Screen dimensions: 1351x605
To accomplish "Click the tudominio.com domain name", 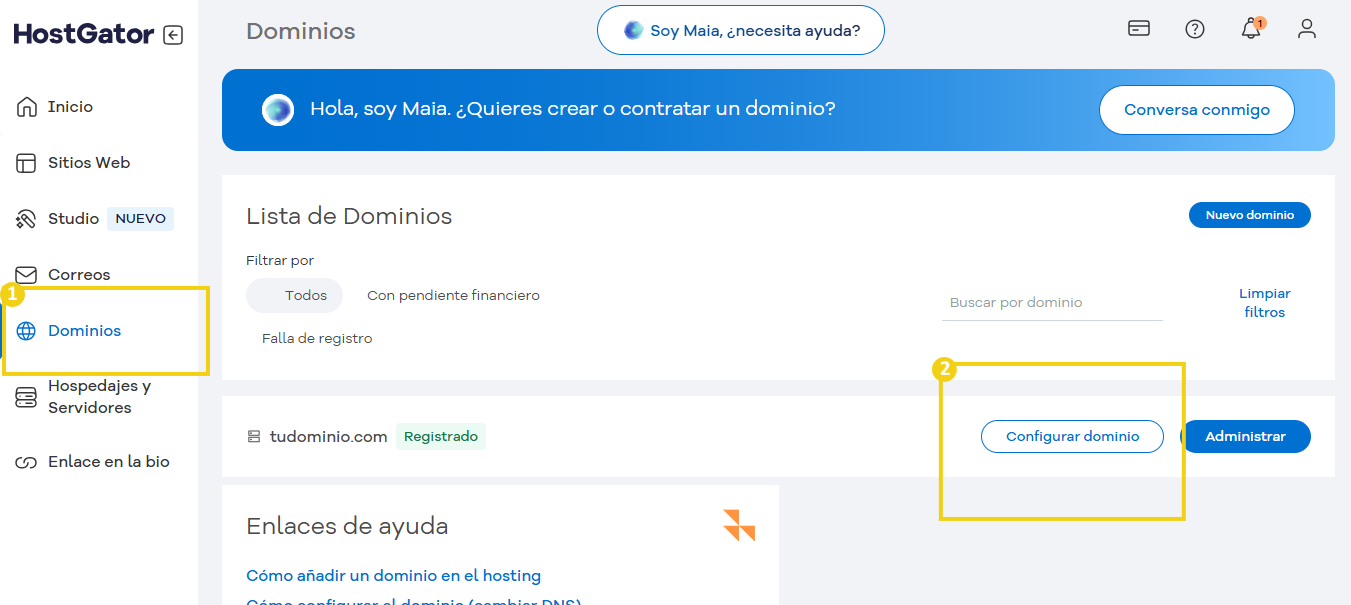I will click(328, 437).
